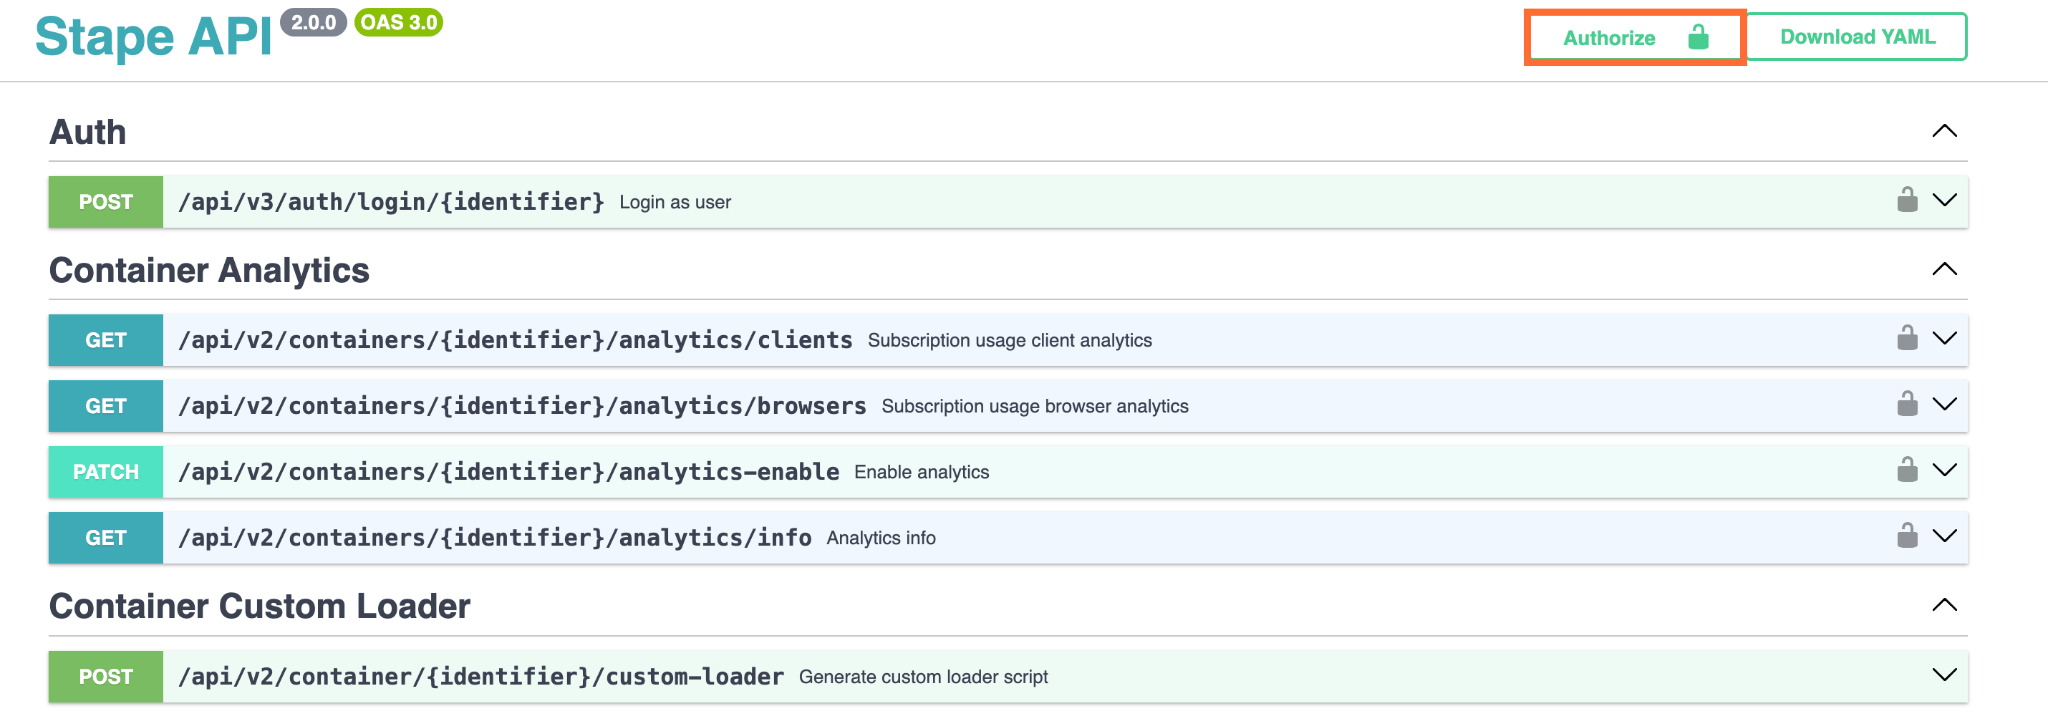Collapse the Container Custom Loader section chevron
2048x725 pixels.
(x=1944, y=605)
